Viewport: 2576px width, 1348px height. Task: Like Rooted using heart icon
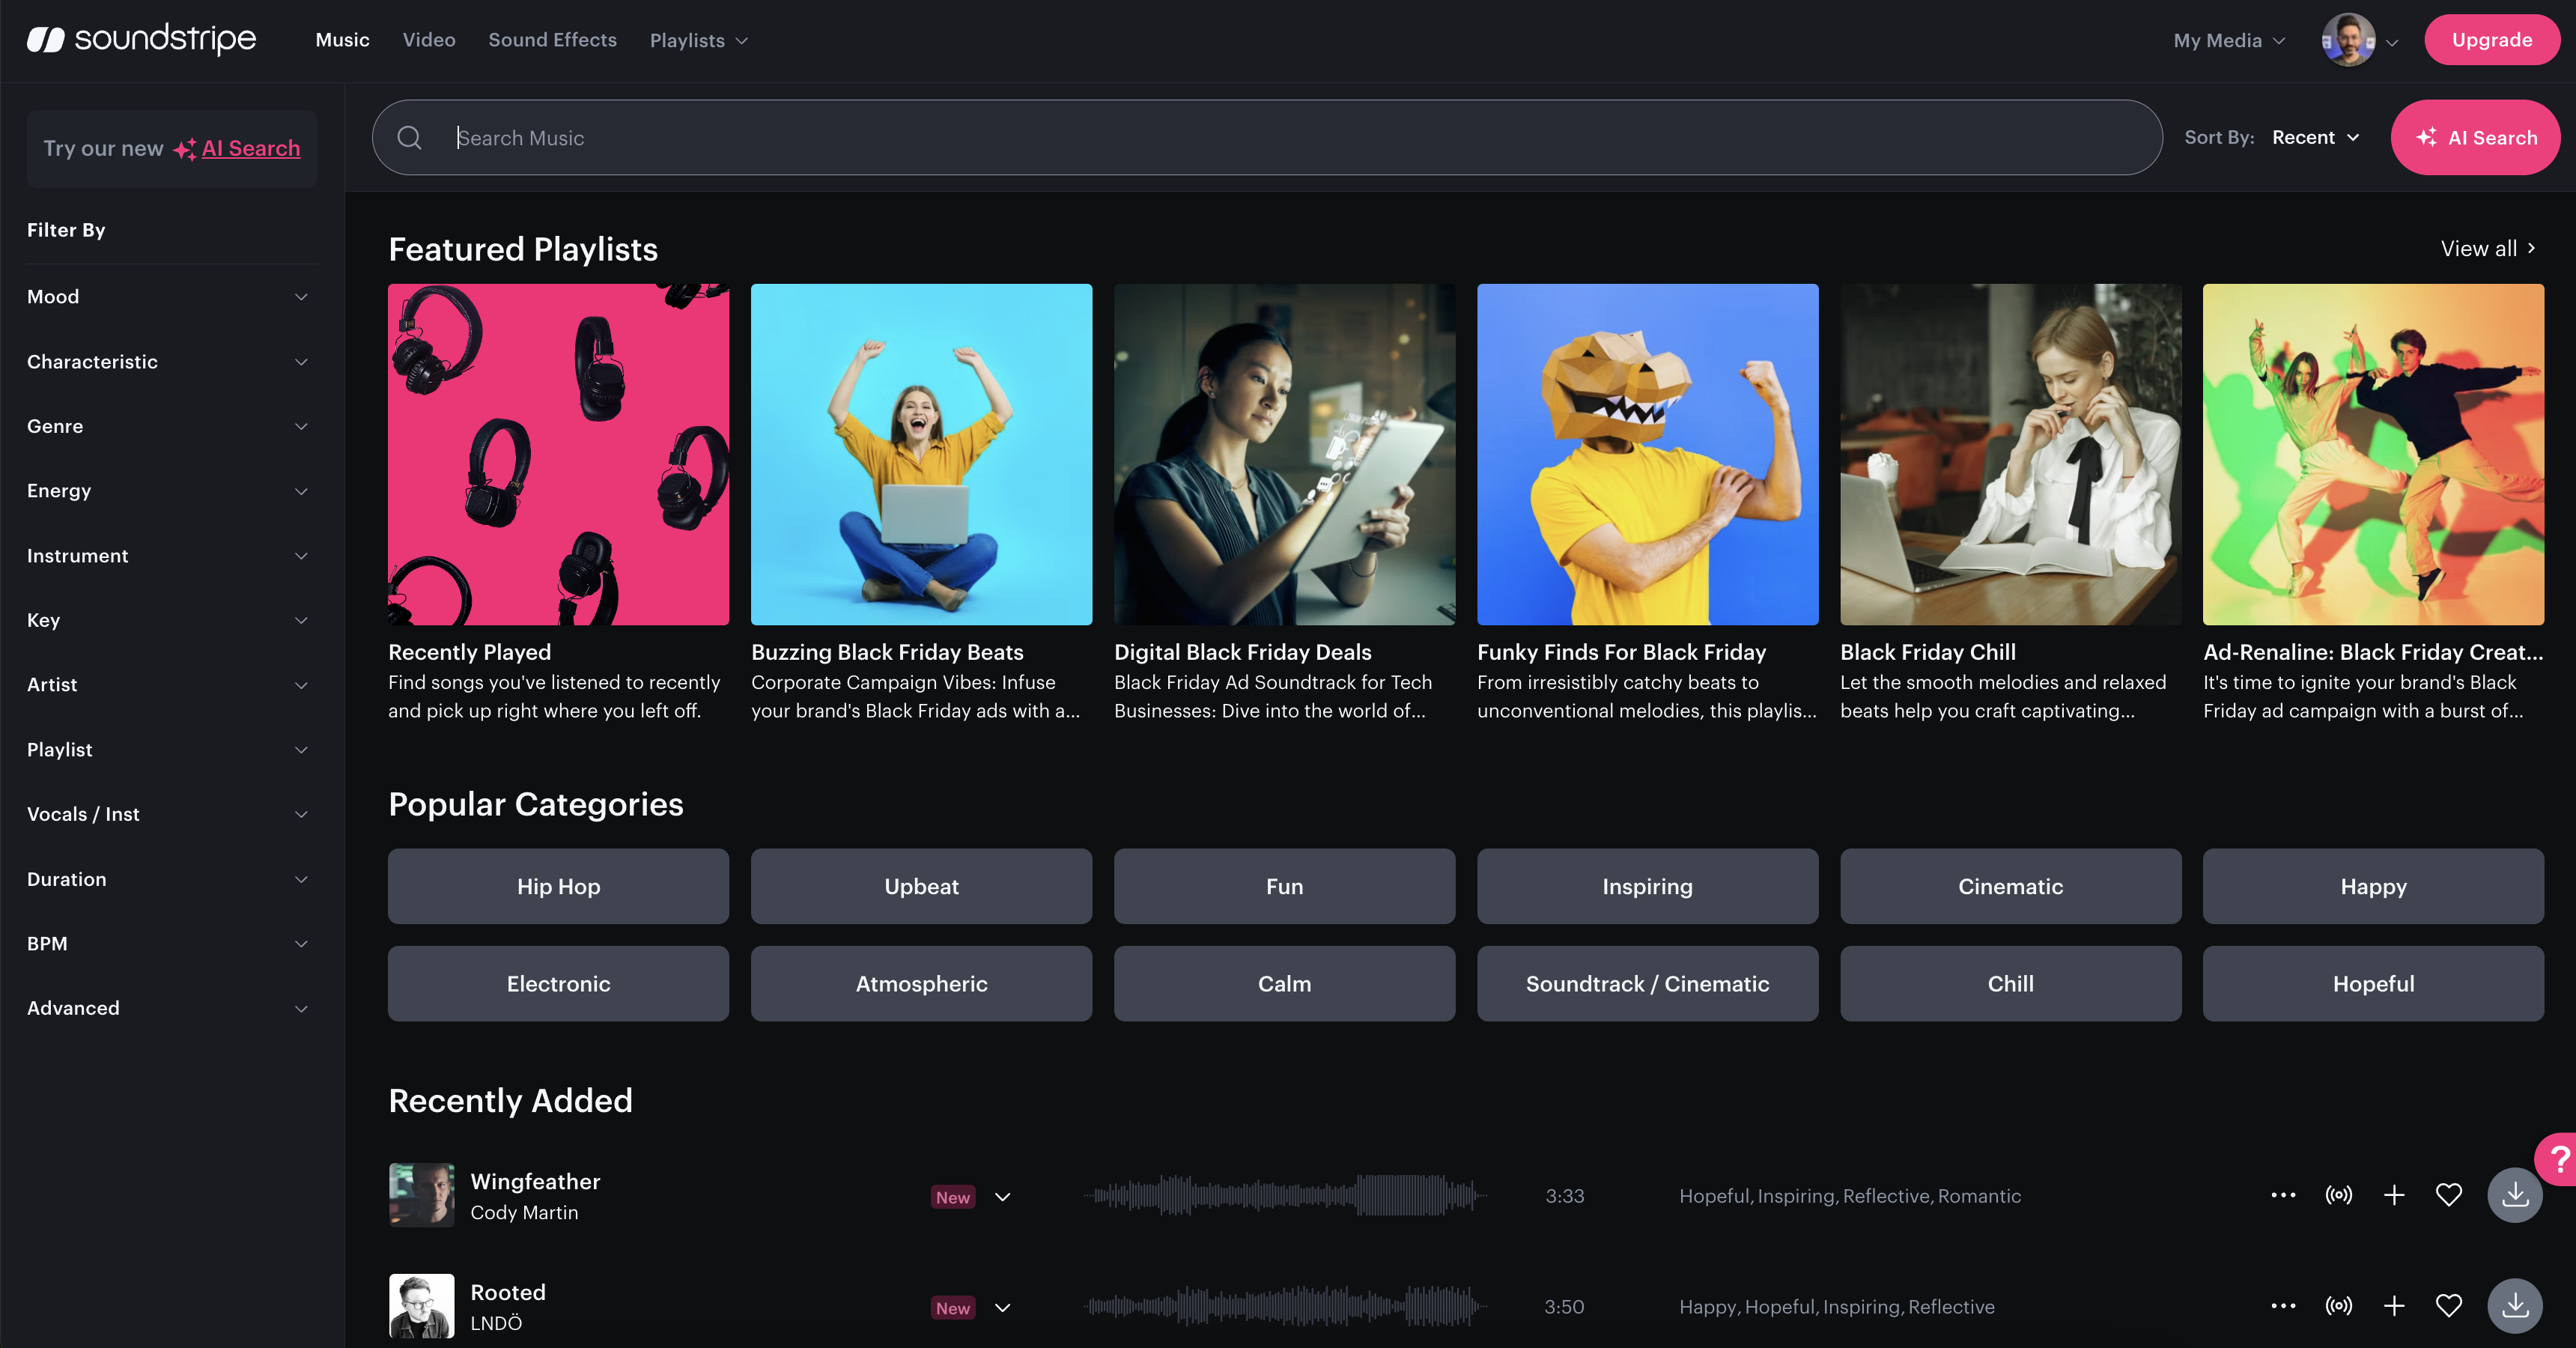click(2448, 1306)
